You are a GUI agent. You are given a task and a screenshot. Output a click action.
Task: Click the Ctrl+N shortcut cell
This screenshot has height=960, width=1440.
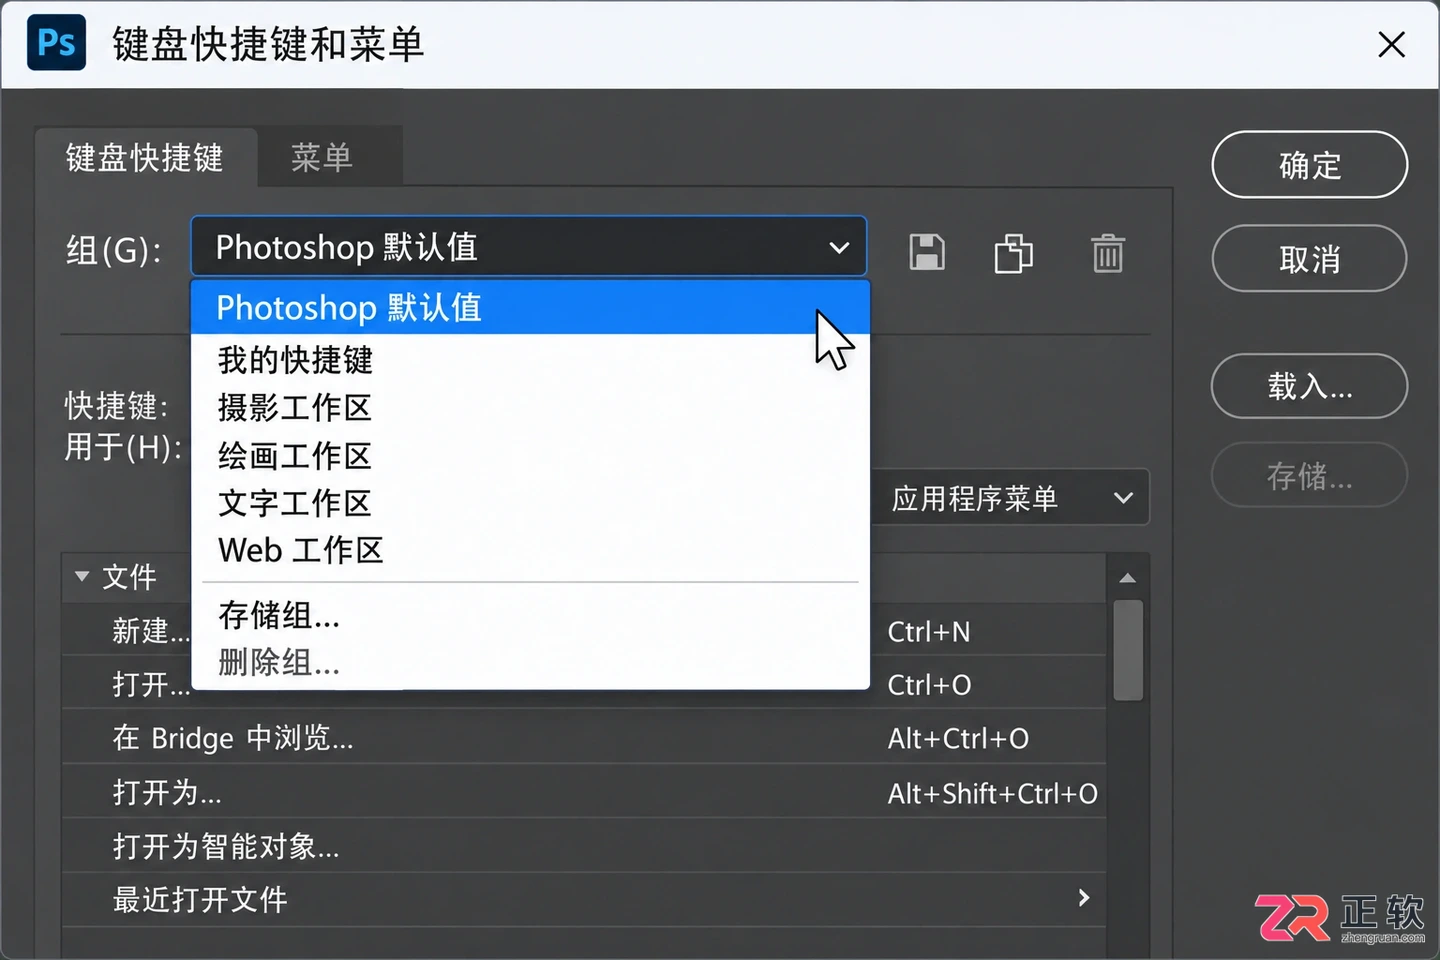click(929, 632)
